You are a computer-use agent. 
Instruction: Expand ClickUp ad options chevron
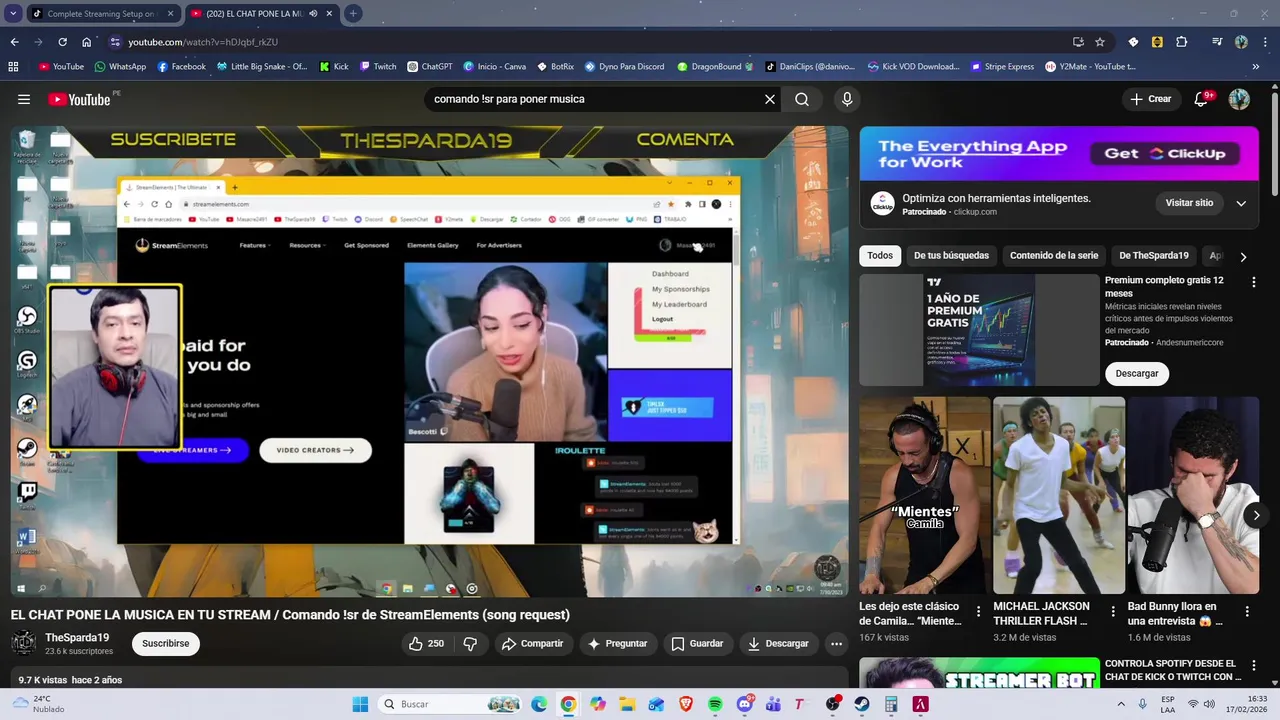click(x=1241, y=203)
